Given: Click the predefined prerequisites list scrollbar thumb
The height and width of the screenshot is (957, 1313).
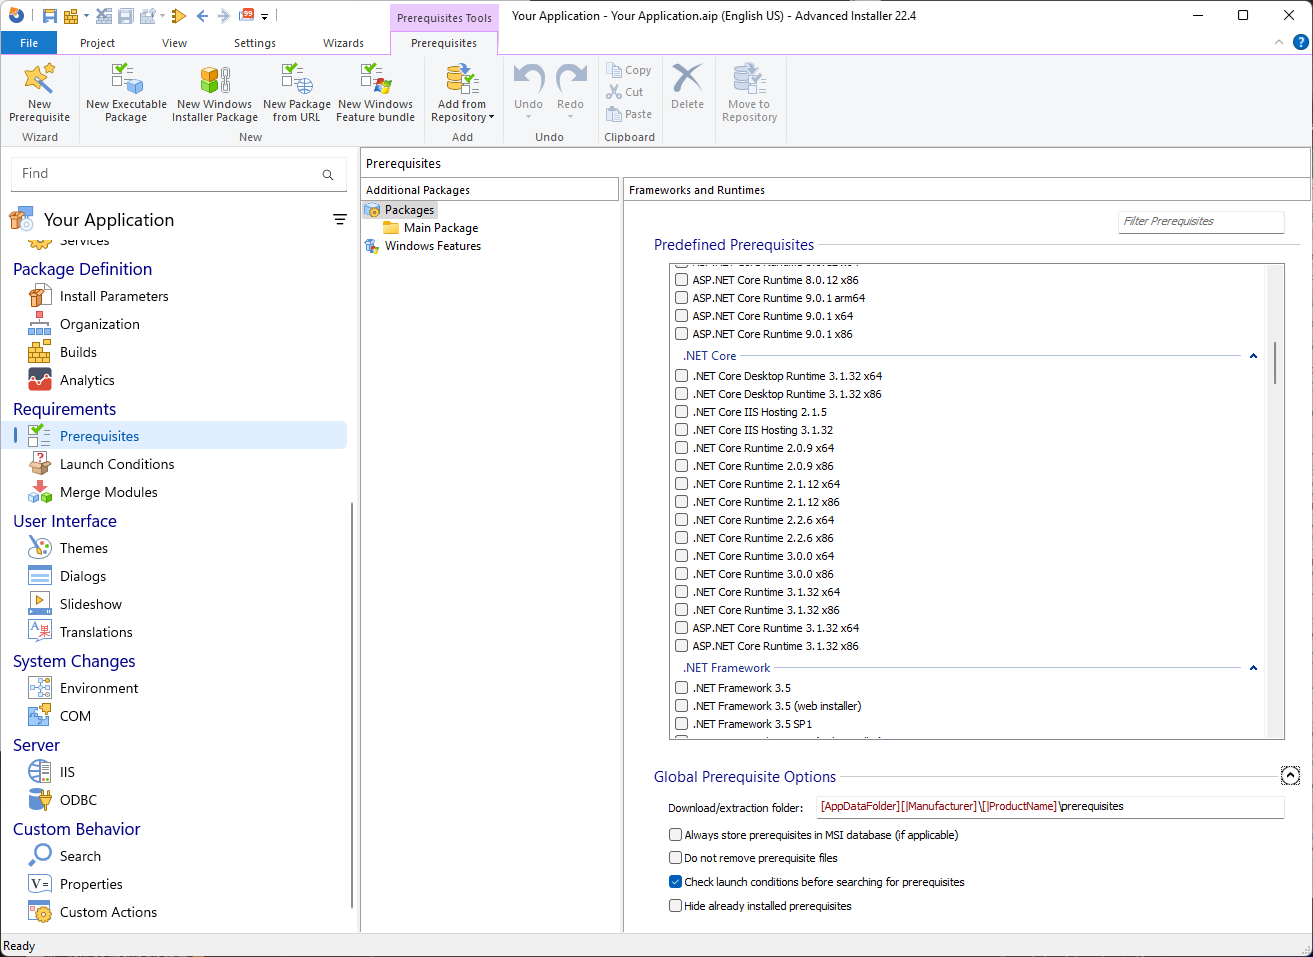Looking at the screenshot, I should tap(1275, 363).
